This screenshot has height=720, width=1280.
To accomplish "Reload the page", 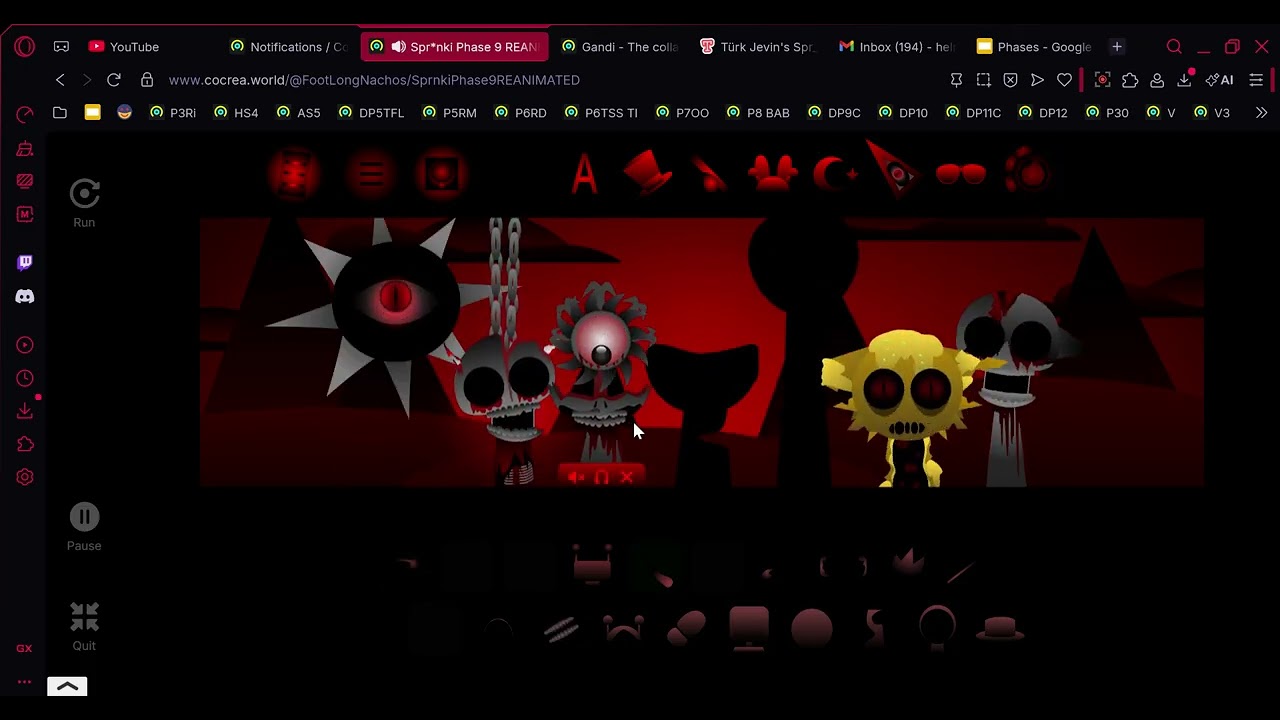I will click(114, 80).
